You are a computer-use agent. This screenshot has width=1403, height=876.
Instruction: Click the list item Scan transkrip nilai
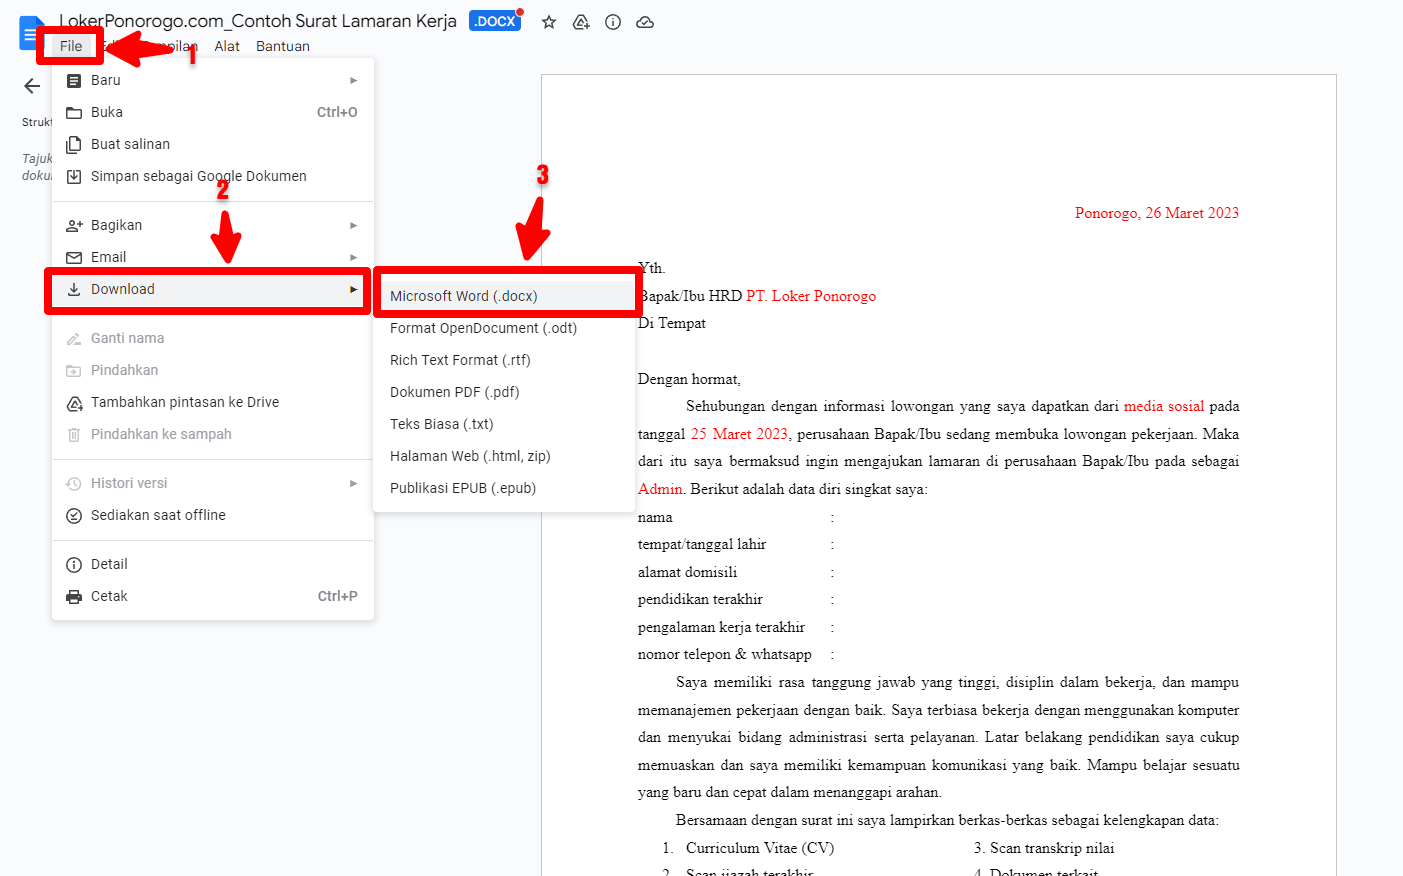click(1052, 848)
